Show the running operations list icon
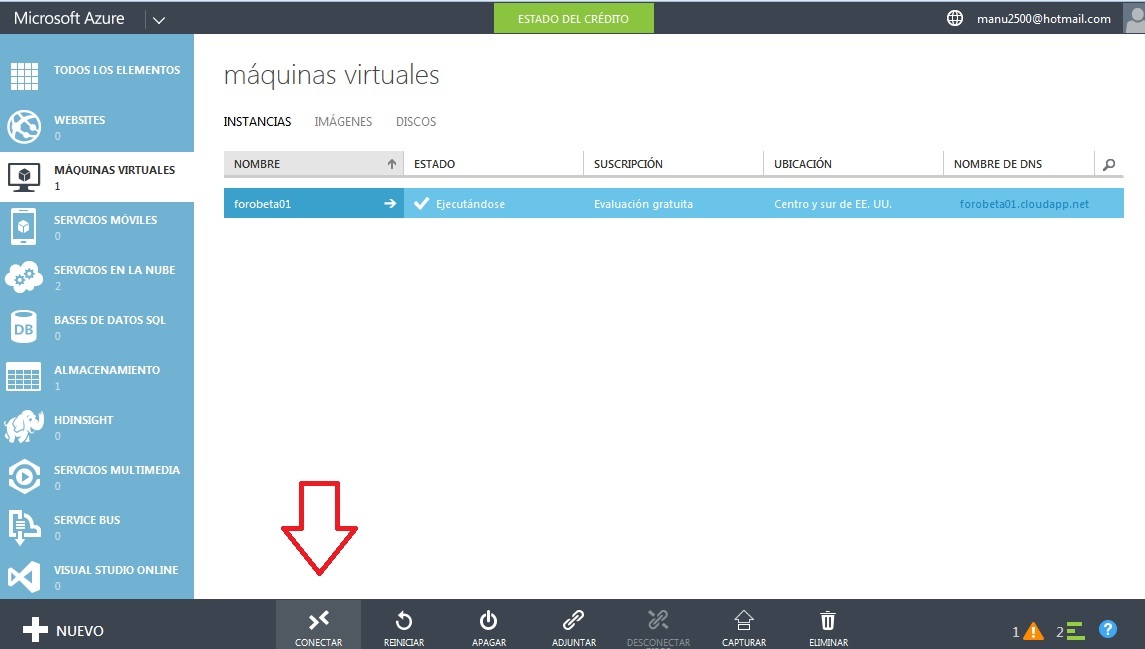The image size is (1145, 649). (x=1075, y=631)
